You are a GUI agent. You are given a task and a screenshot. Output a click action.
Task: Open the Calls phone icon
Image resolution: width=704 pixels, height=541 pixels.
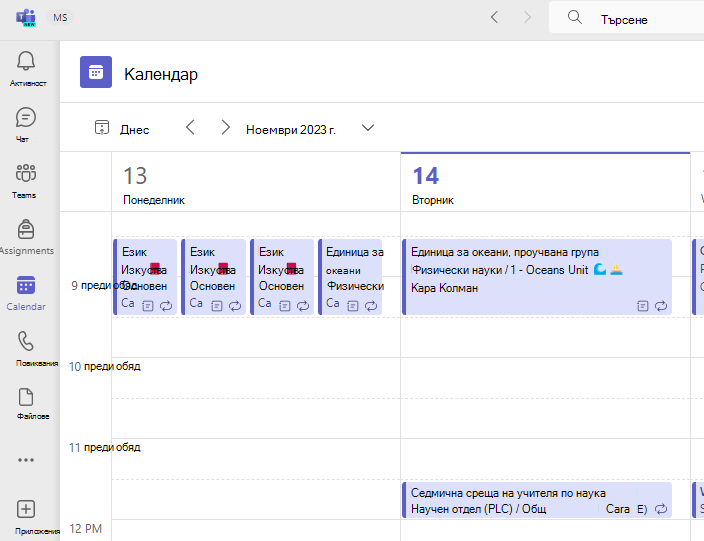point(26,341)
